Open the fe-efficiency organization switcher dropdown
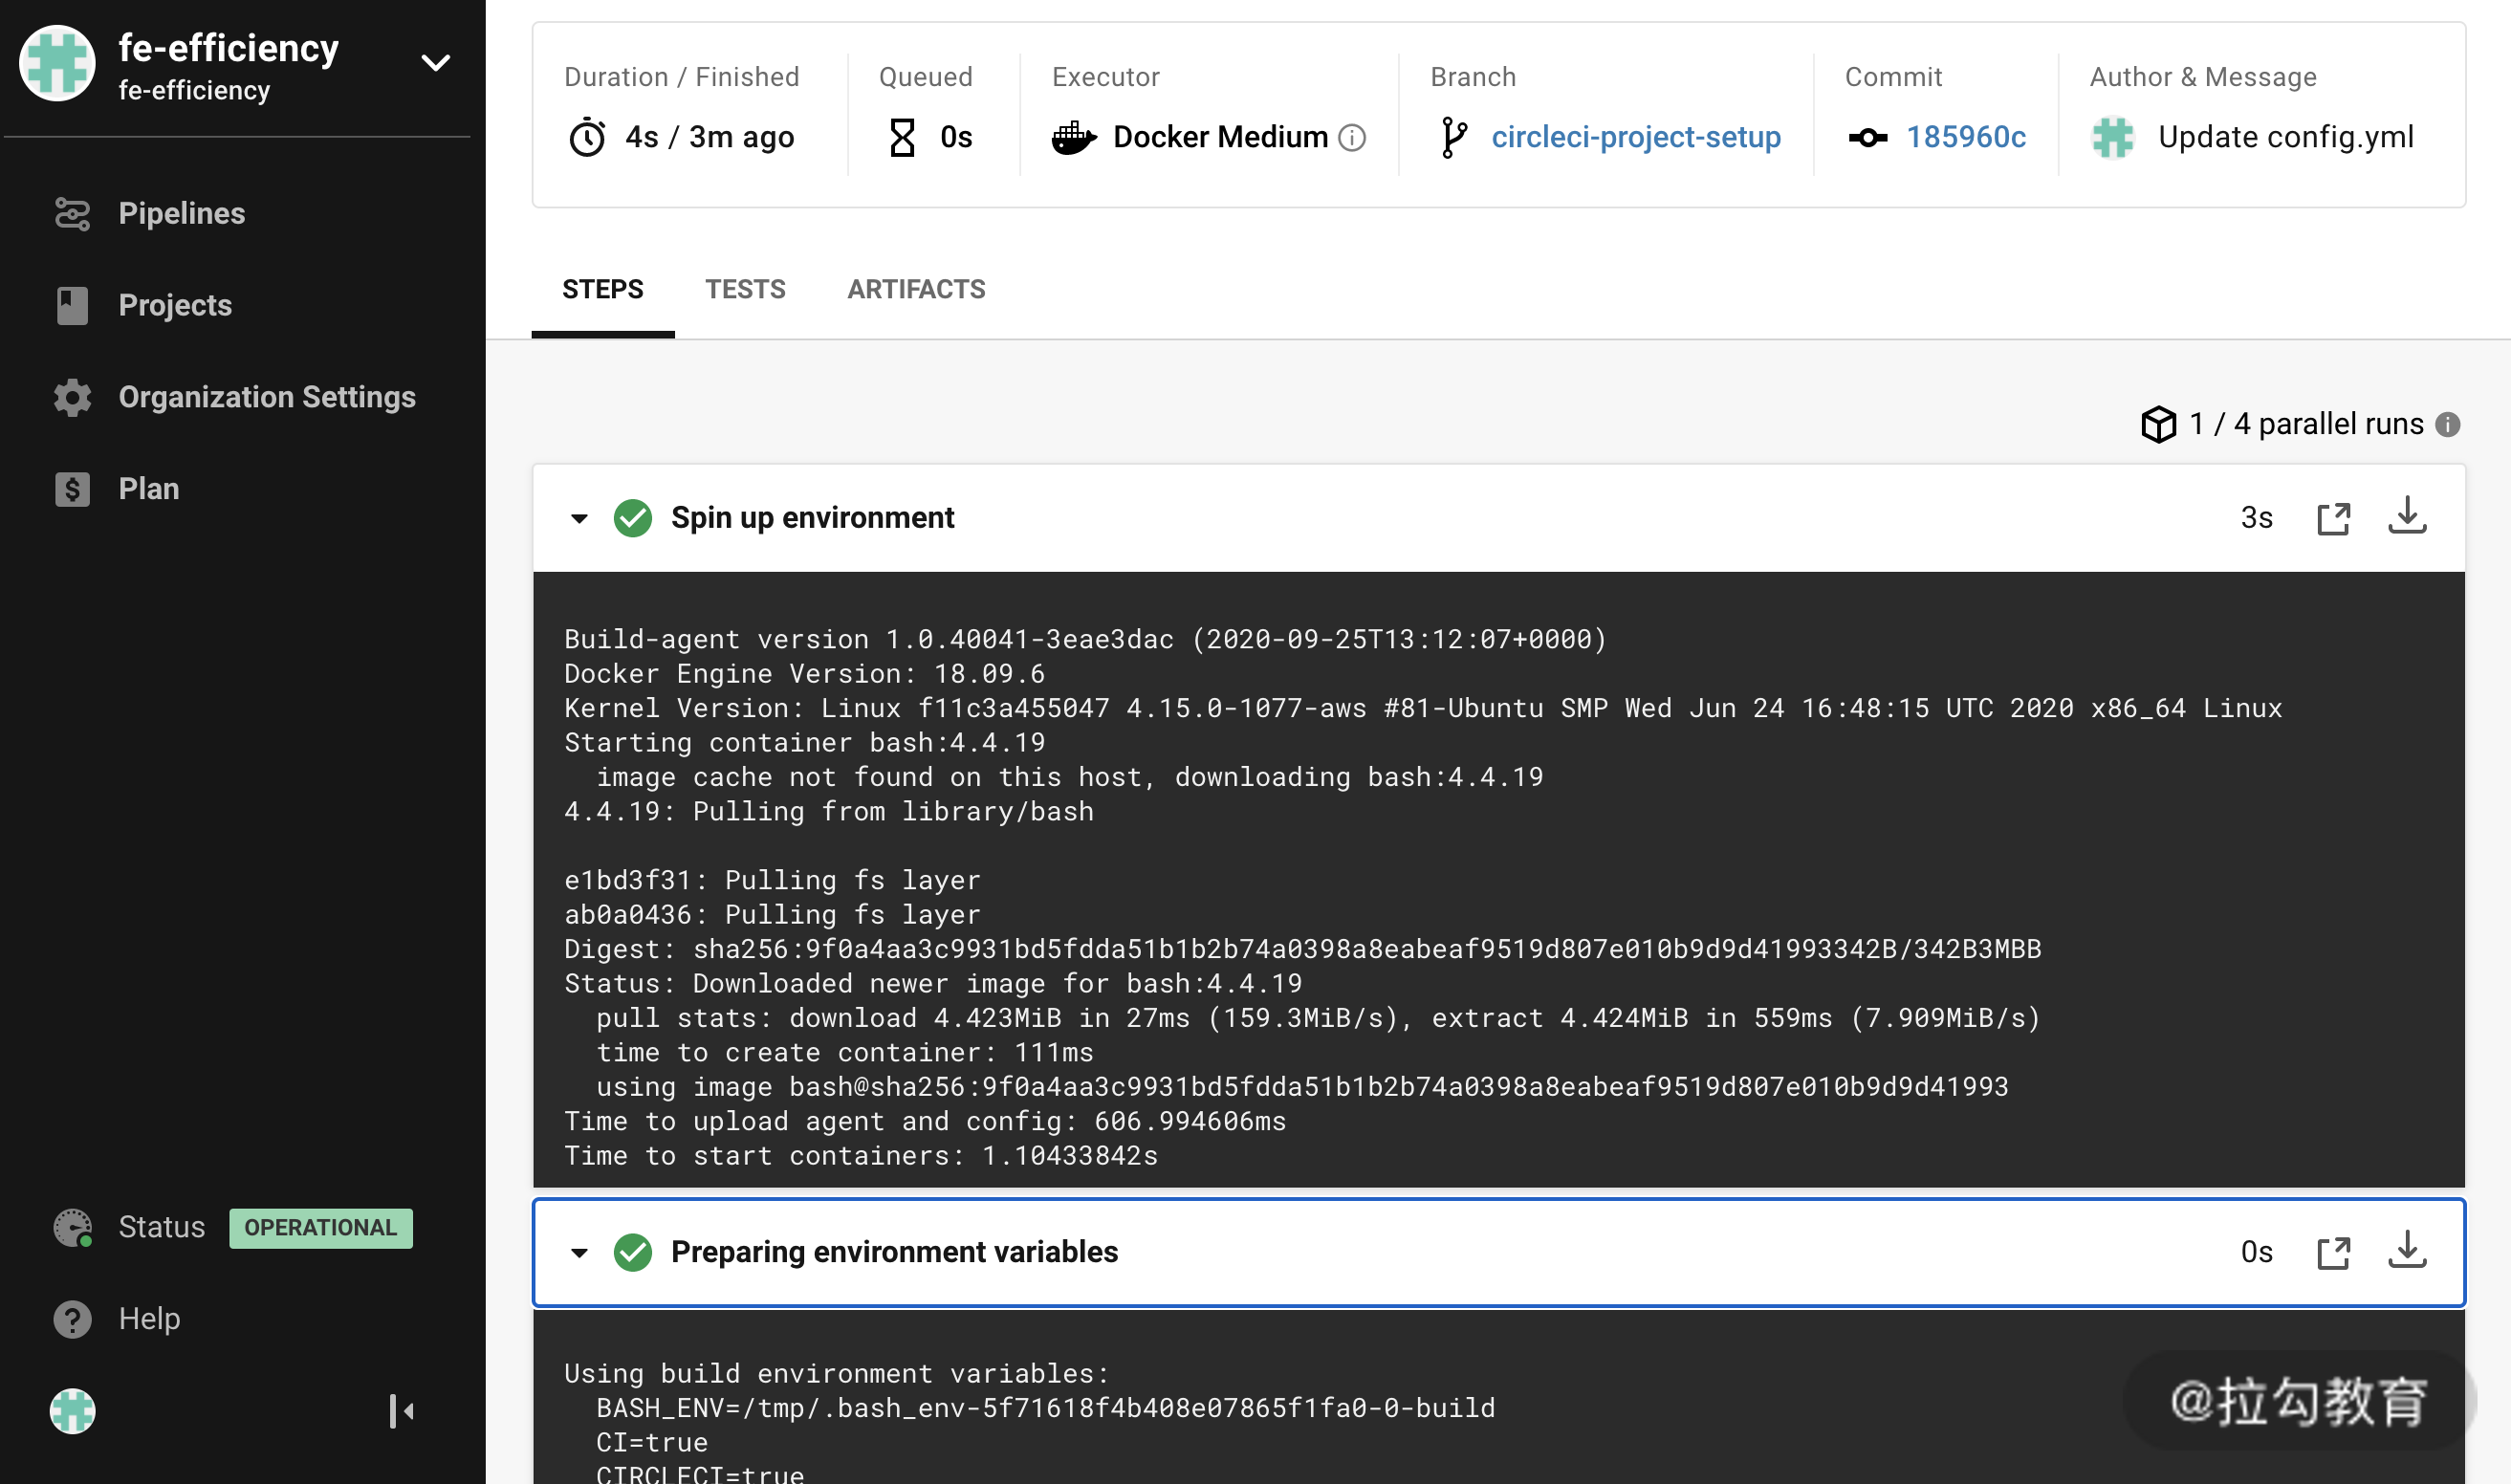 coord(435,63)
